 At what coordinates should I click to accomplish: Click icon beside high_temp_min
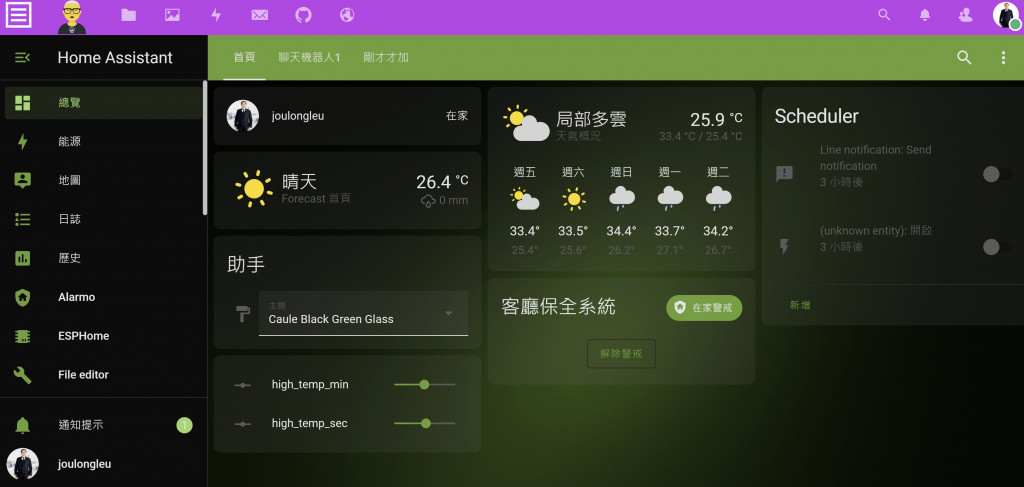pos(242,385)
